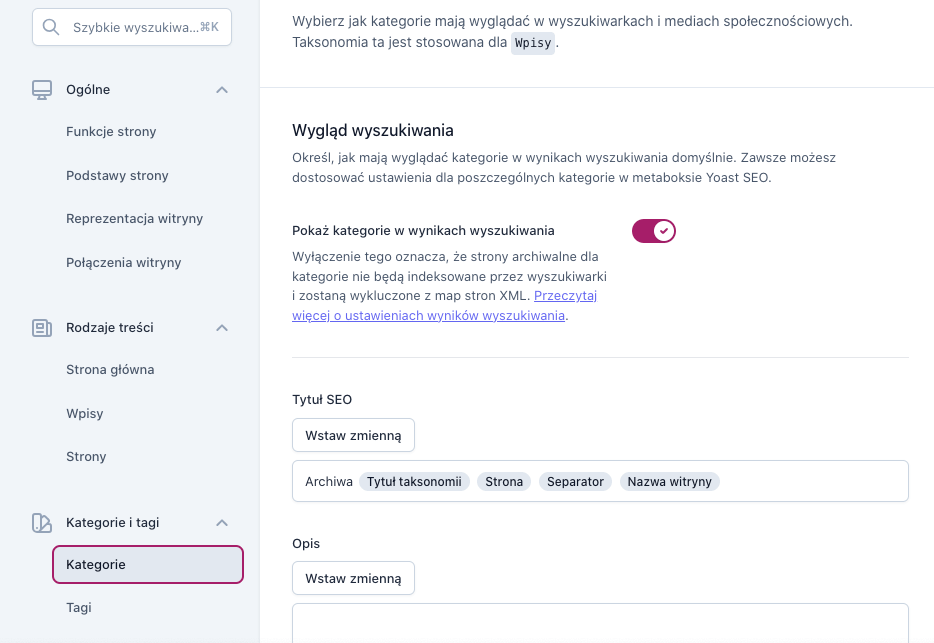The width and height of the screenshot is (934, 643).
Task: Disable Pokaż kategorie w wynikach wyszukiwania
Action: point(653,230)
